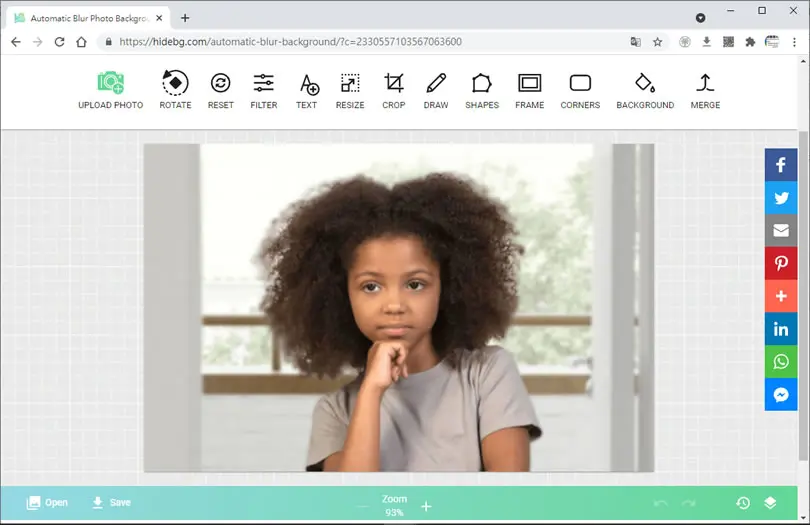
Task: Activate the Draw pencil tool
Action: pos(436,83)
